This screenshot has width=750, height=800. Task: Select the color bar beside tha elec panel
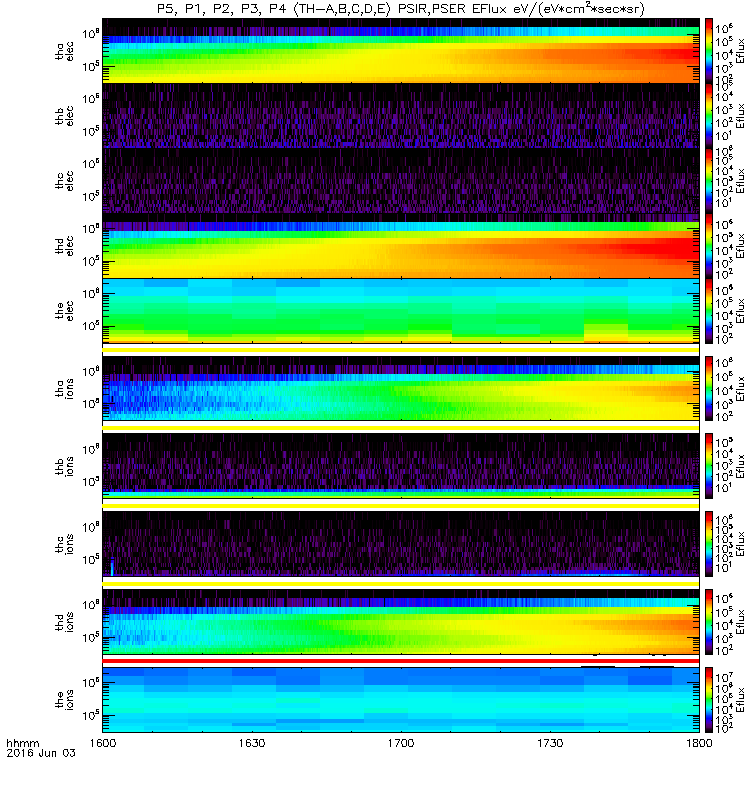click(x=709, y=51)
